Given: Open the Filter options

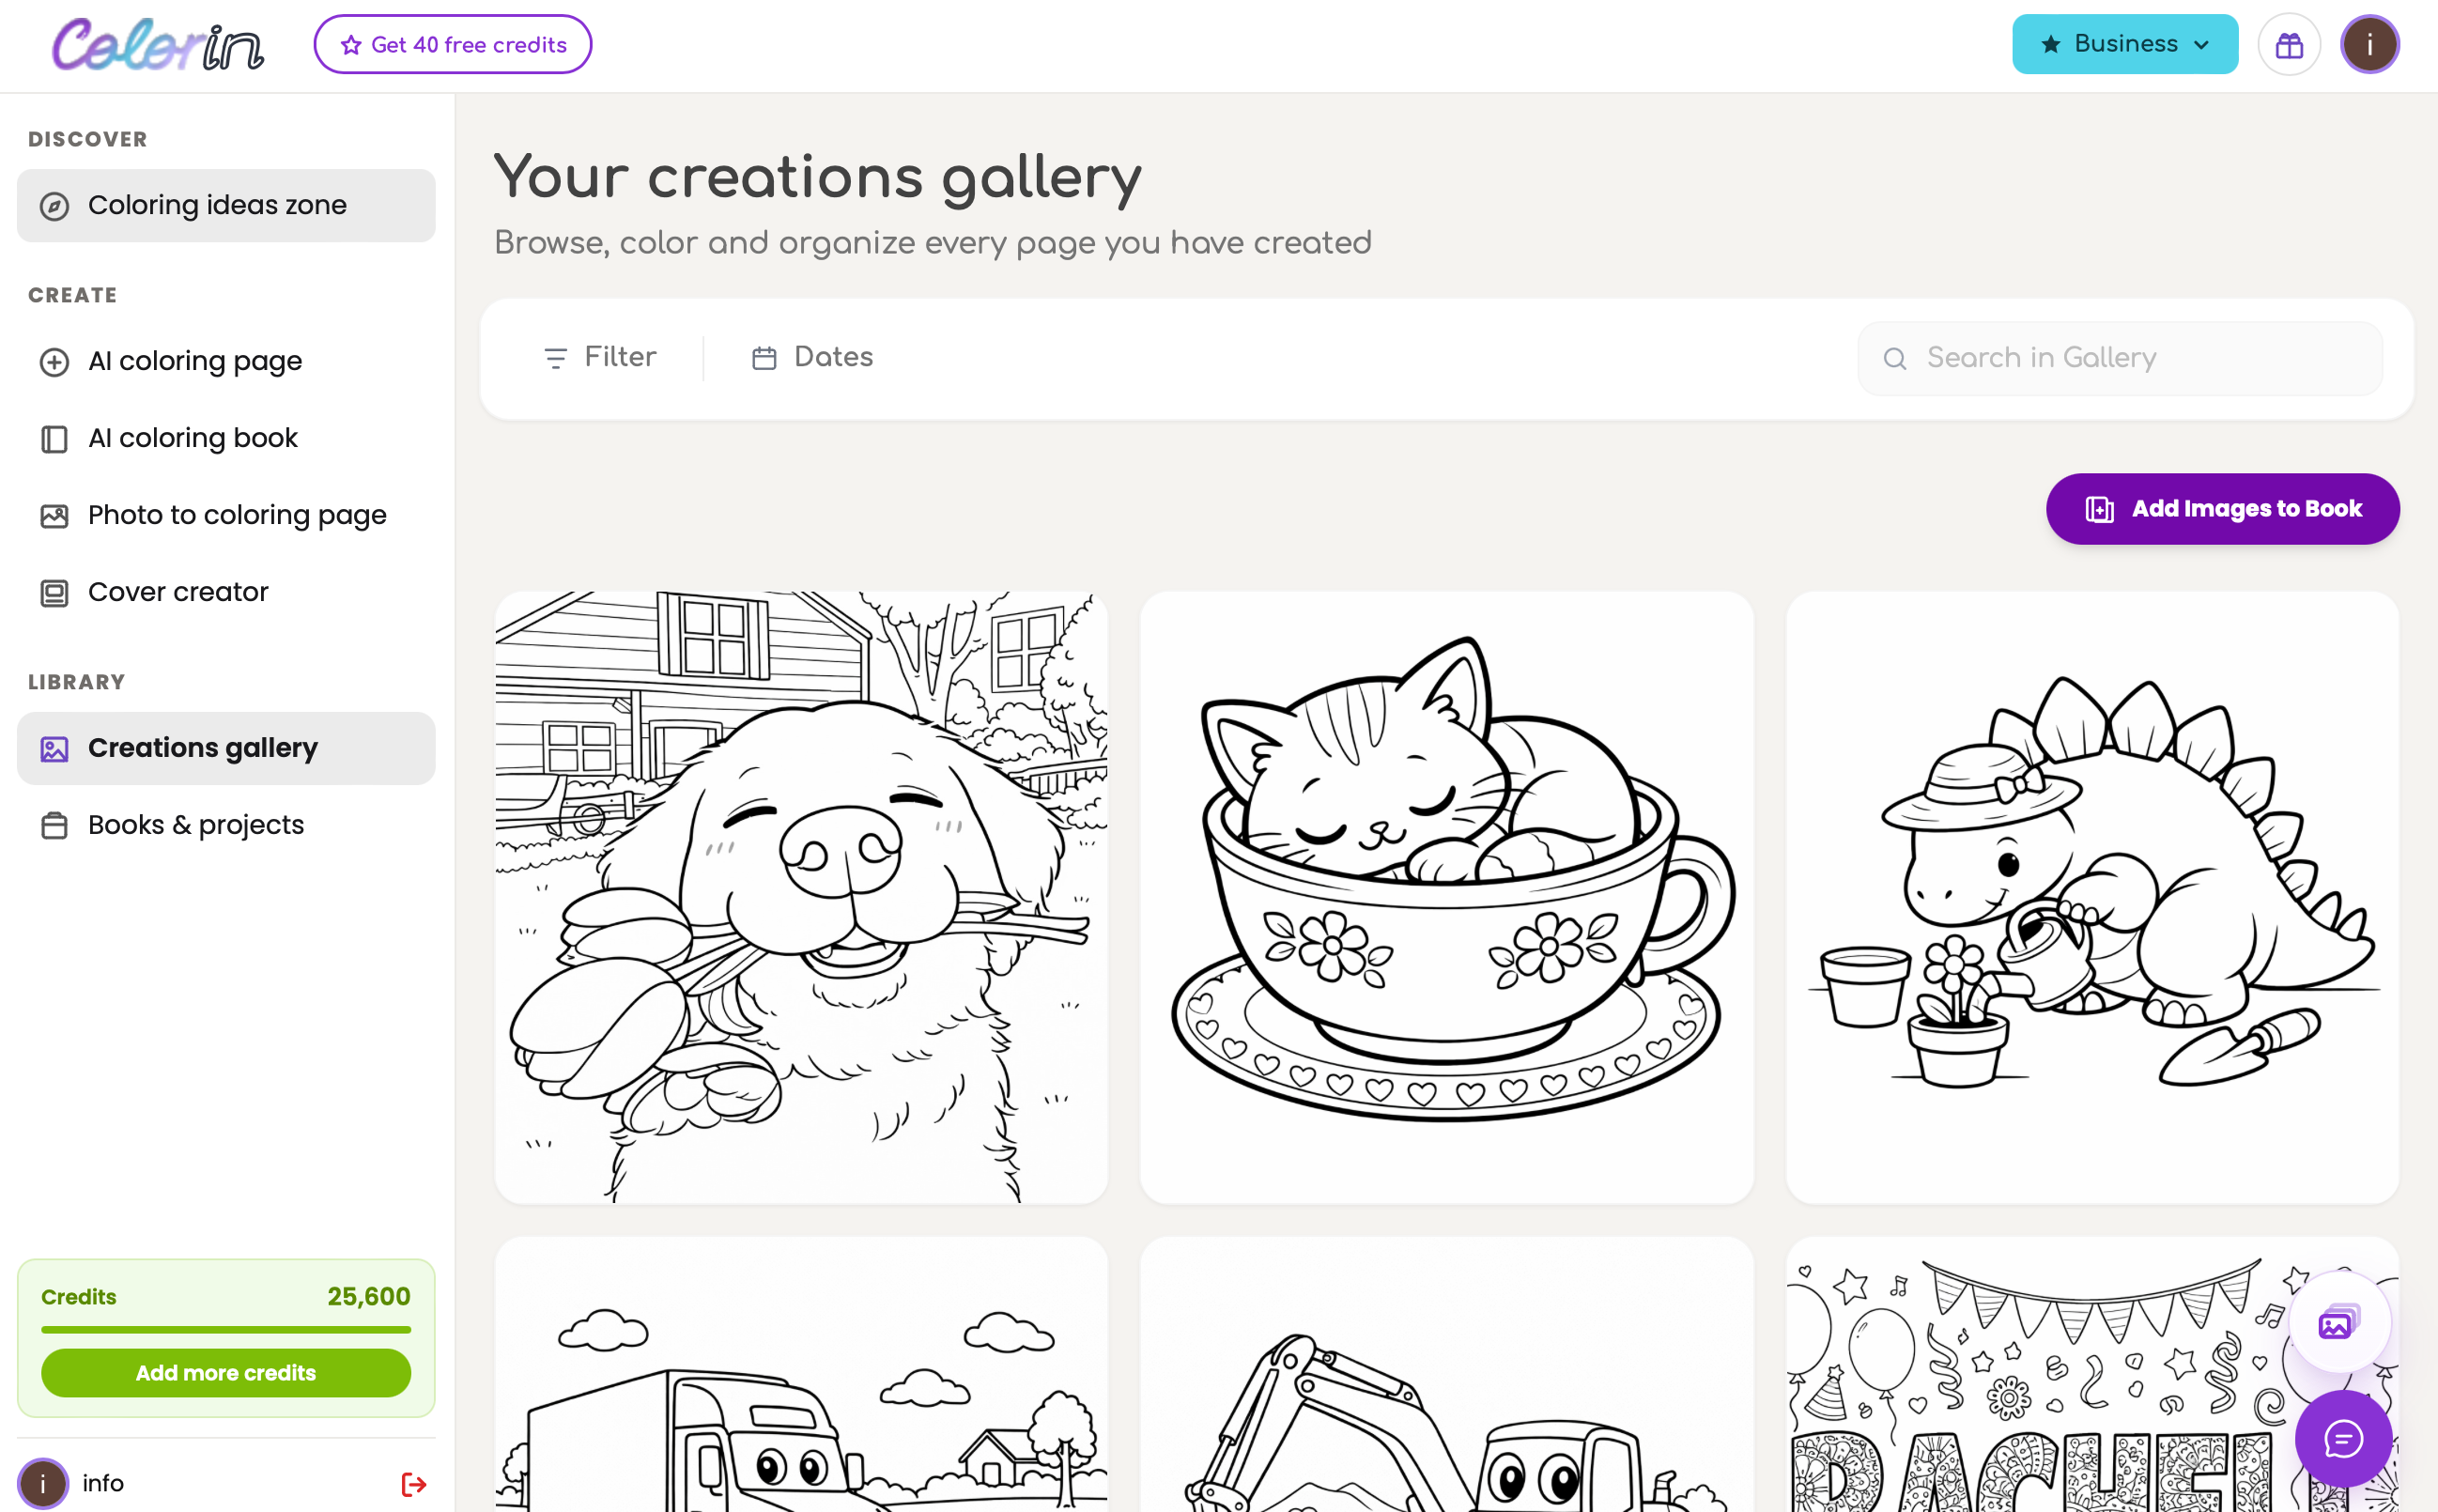Looking at the screenshot, I should tap(599, 357).
